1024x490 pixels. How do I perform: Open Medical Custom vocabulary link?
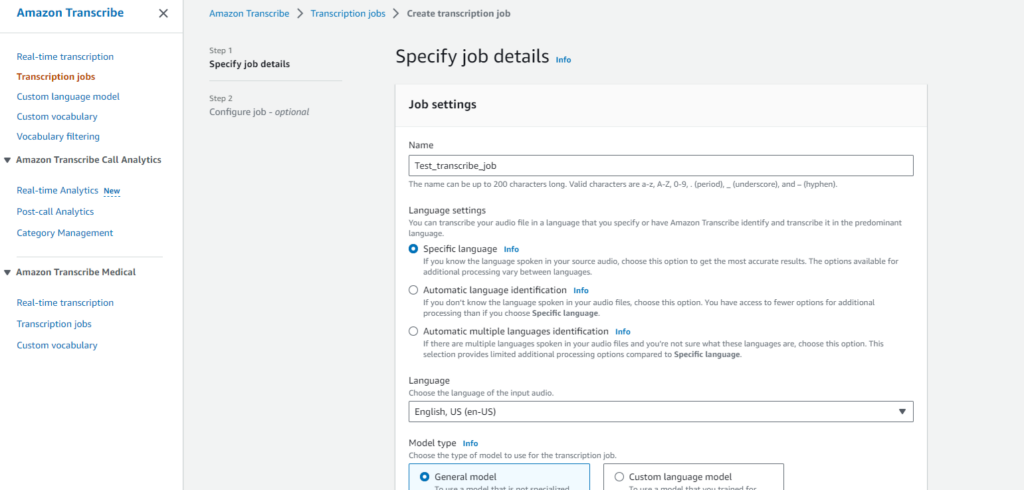pos(57,345)
